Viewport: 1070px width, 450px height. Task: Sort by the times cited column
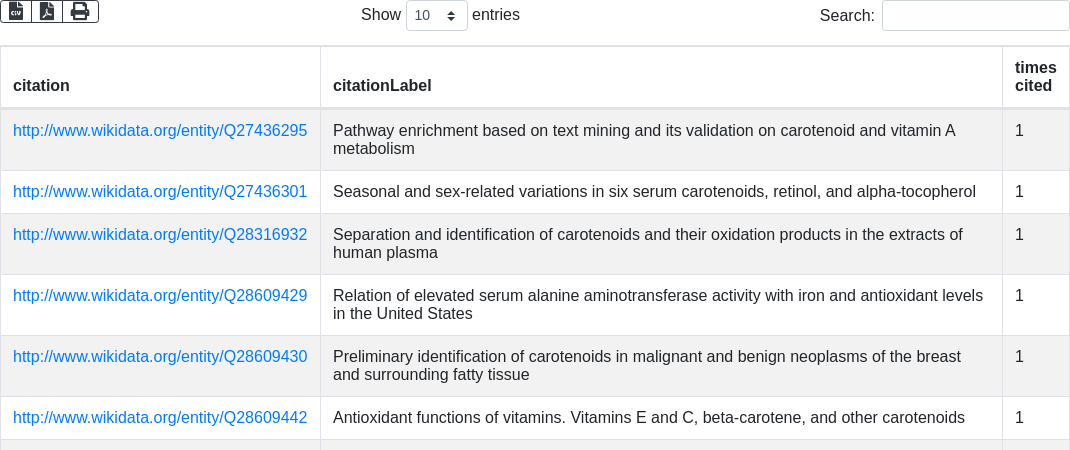click(x=1034, y=77)
